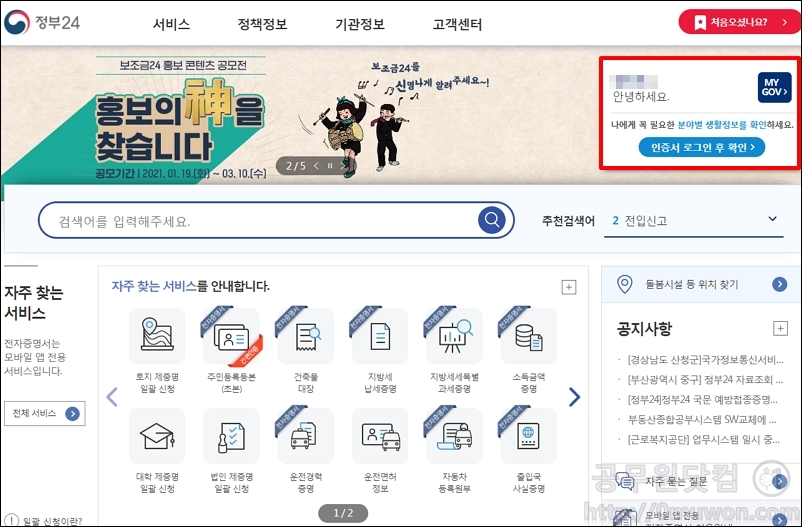Open the 주민등록등본(초본) service icon
Screen dimensions: 802x527
tap(231, 336)
